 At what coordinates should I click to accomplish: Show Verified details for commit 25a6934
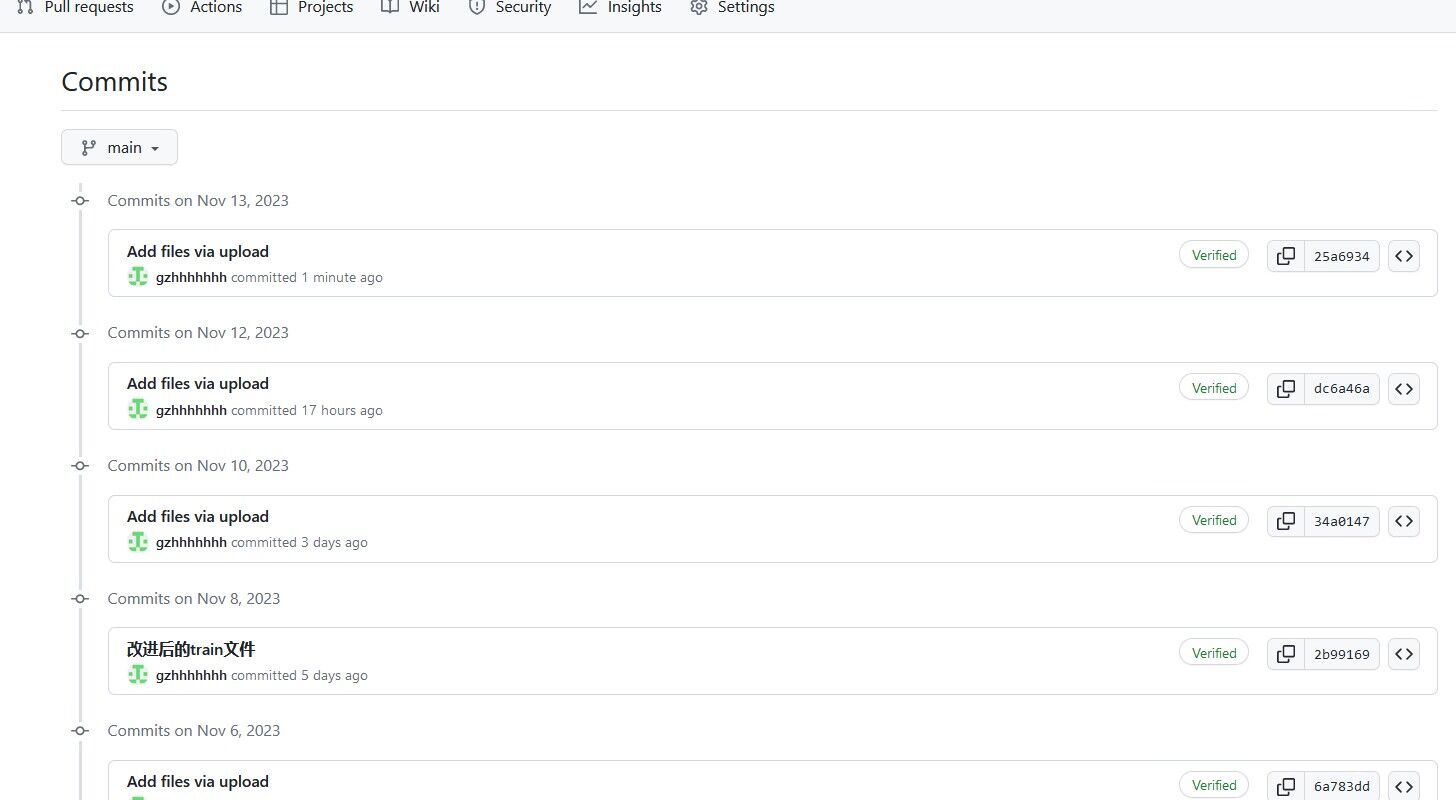coord(1214,256)
